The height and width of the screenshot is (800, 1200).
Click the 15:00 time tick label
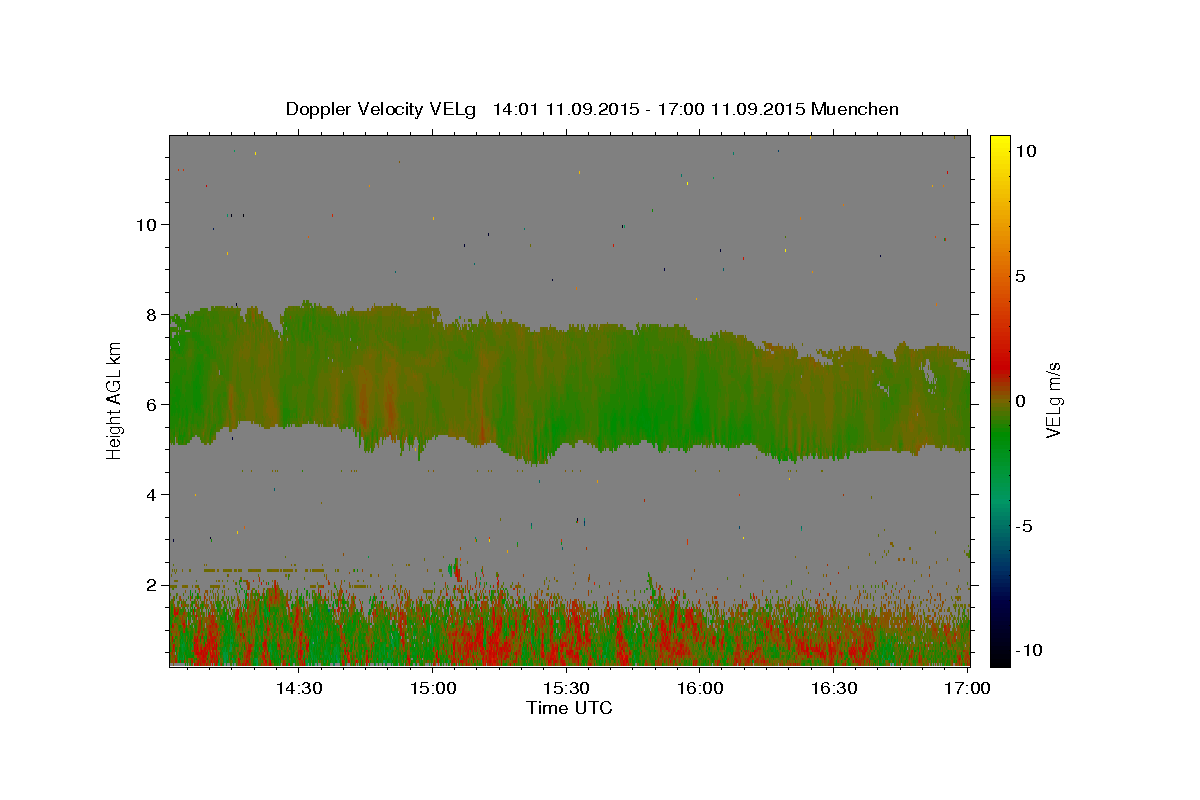(x=433, y=688)
